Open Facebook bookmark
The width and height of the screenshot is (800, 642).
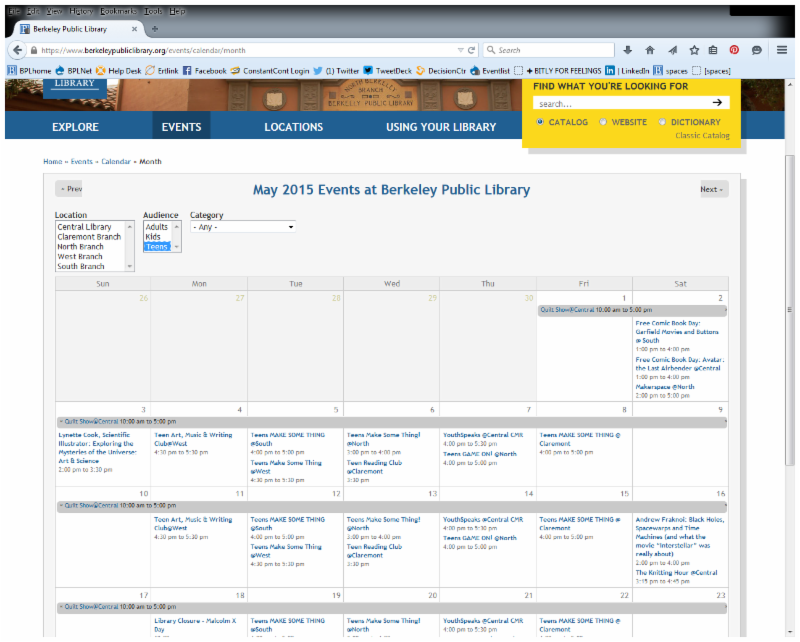click(x=204, y=71)
